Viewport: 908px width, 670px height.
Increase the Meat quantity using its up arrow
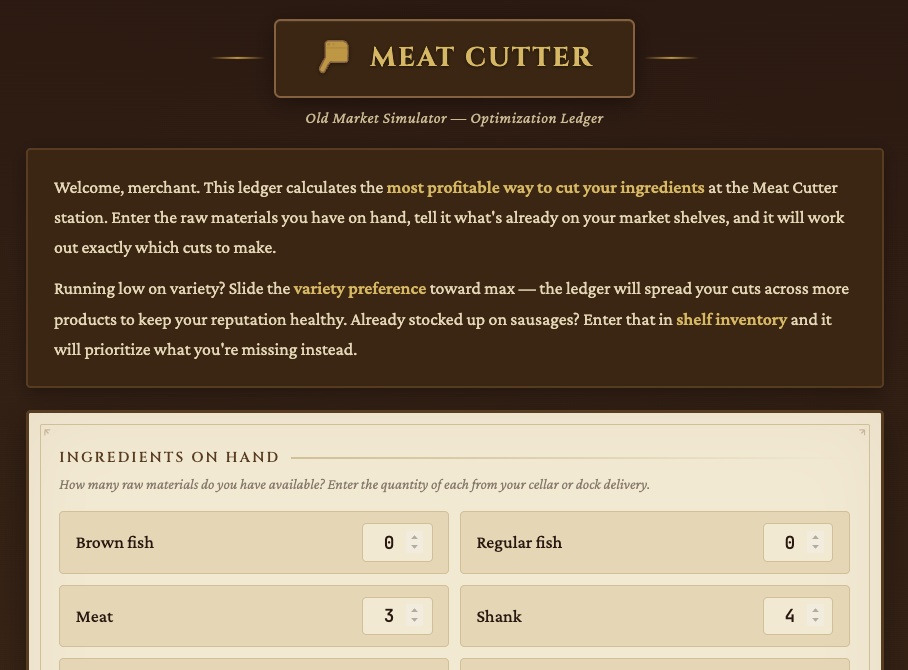413,611
